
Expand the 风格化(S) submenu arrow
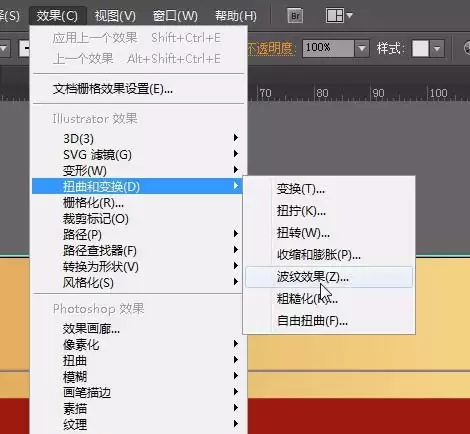tap(236, 282)
